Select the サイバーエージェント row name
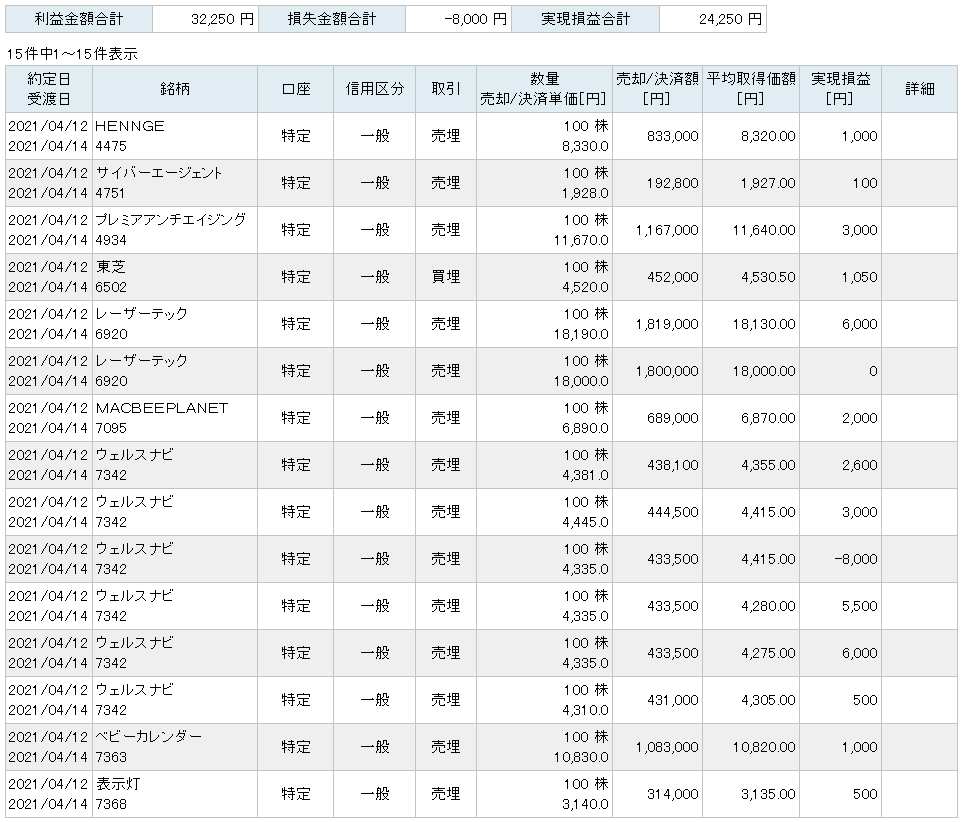This screenshot has width=962, height=822. pos(159,173)
